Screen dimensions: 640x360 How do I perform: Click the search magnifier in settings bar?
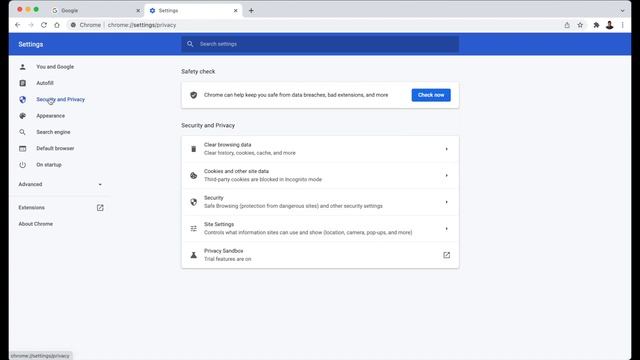coord(190,44)
